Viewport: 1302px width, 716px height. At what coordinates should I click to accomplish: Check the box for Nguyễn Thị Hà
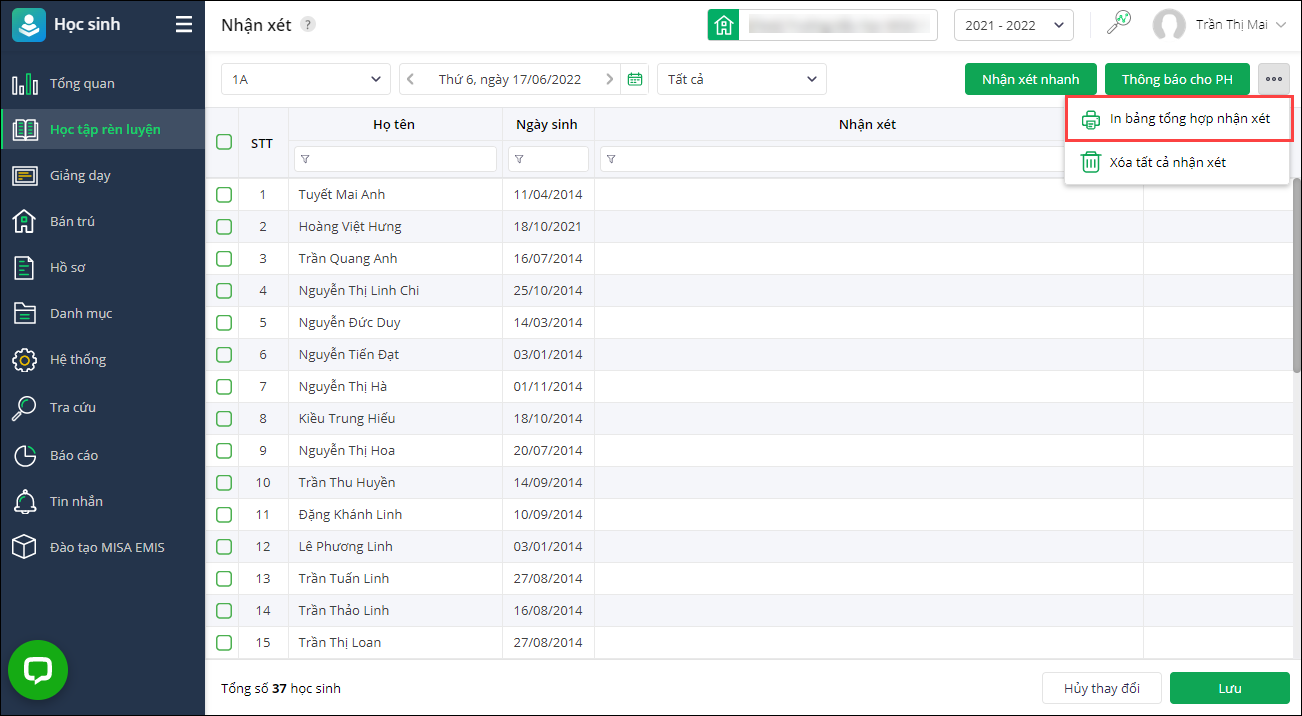point(224,386)
